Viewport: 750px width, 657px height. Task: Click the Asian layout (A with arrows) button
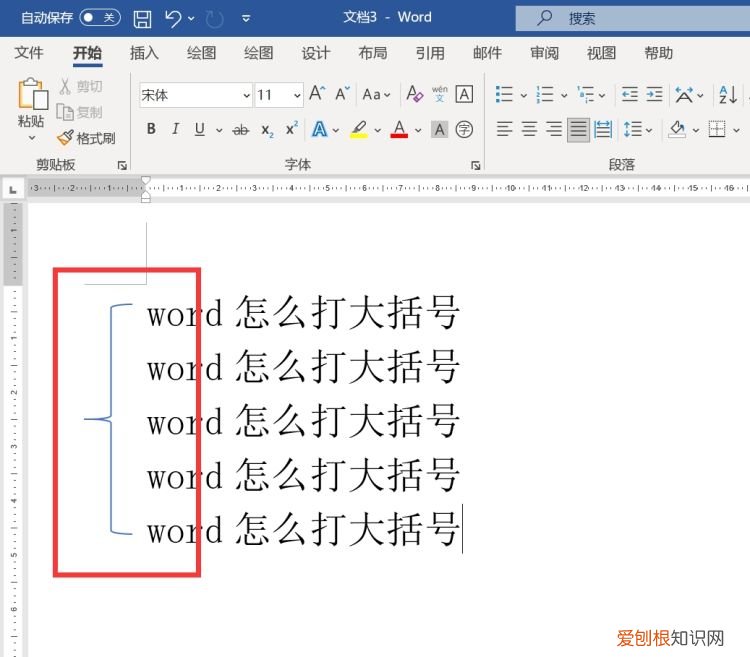coord(684,95)
